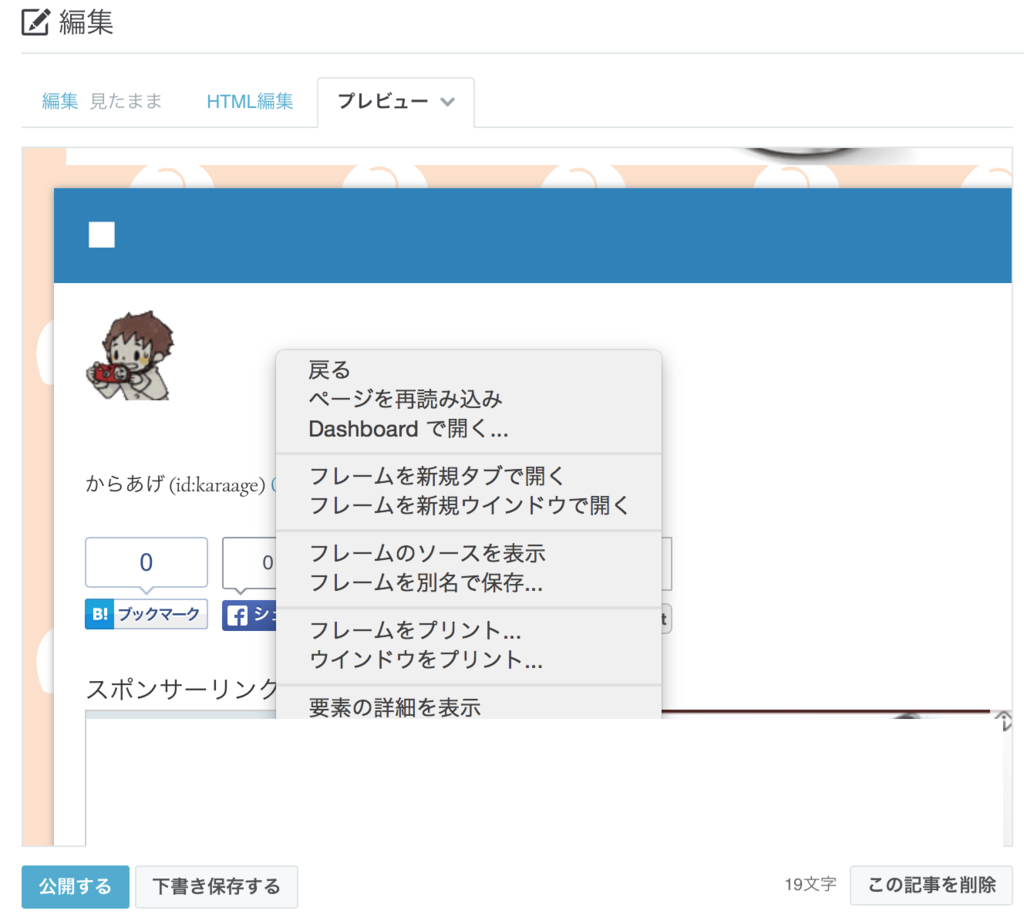Switch to the 編集 見たまま tab
The image size is (1024, 921).
[x=99, y=101]
